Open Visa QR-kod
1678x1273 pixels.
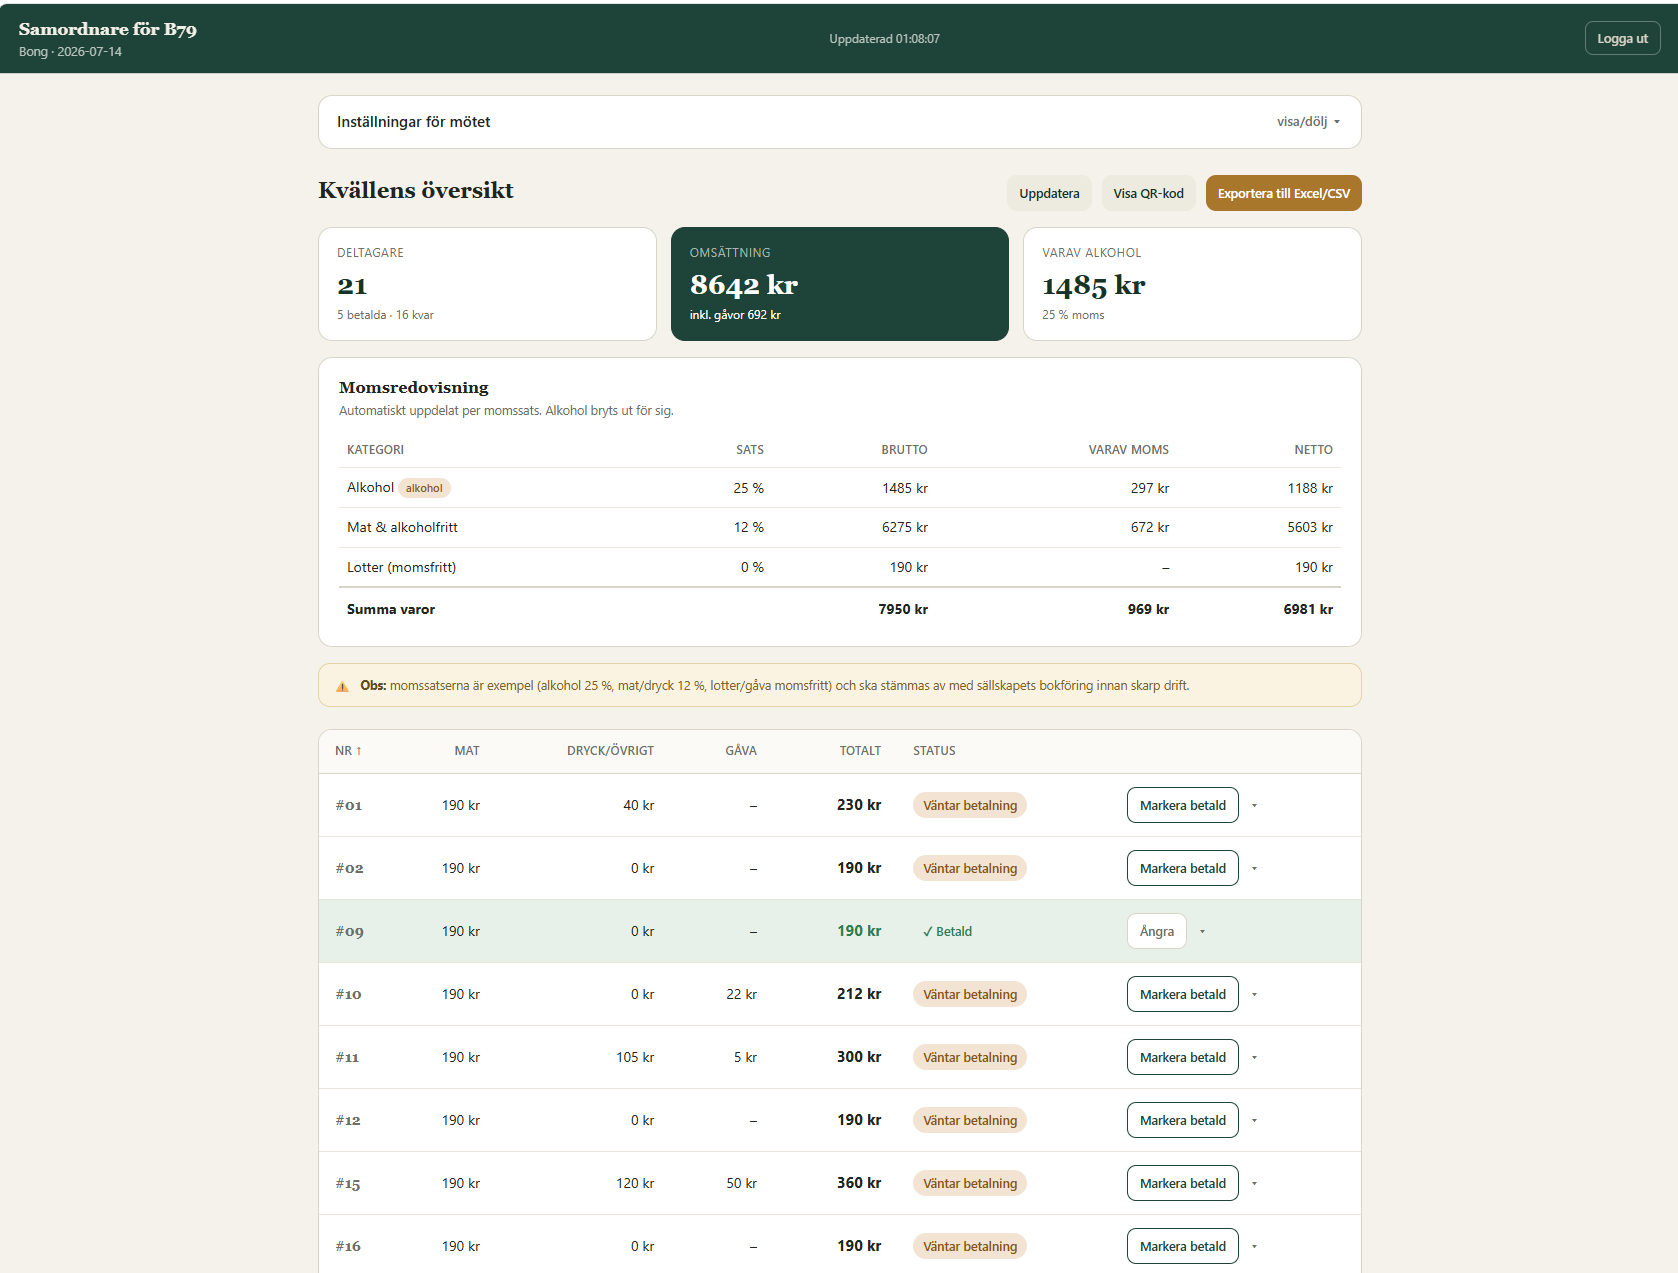(x=1148, y=193)
